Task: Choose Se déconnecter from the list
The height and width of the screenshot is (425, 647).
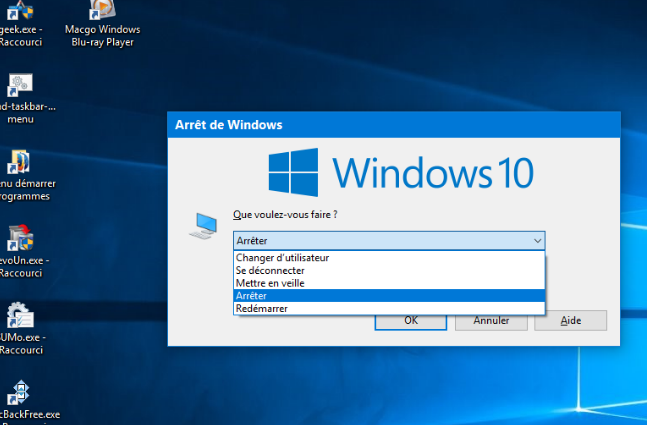Action: click(389, 270)
